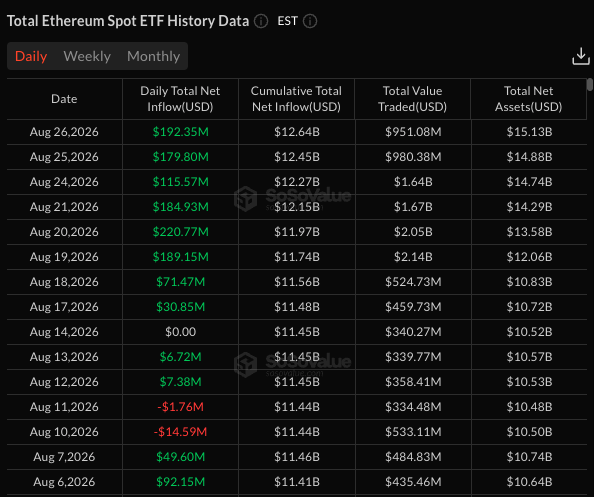Select the Aug 13,2026 date cell
Screen dimensions: 594x497
pos(64,357)
